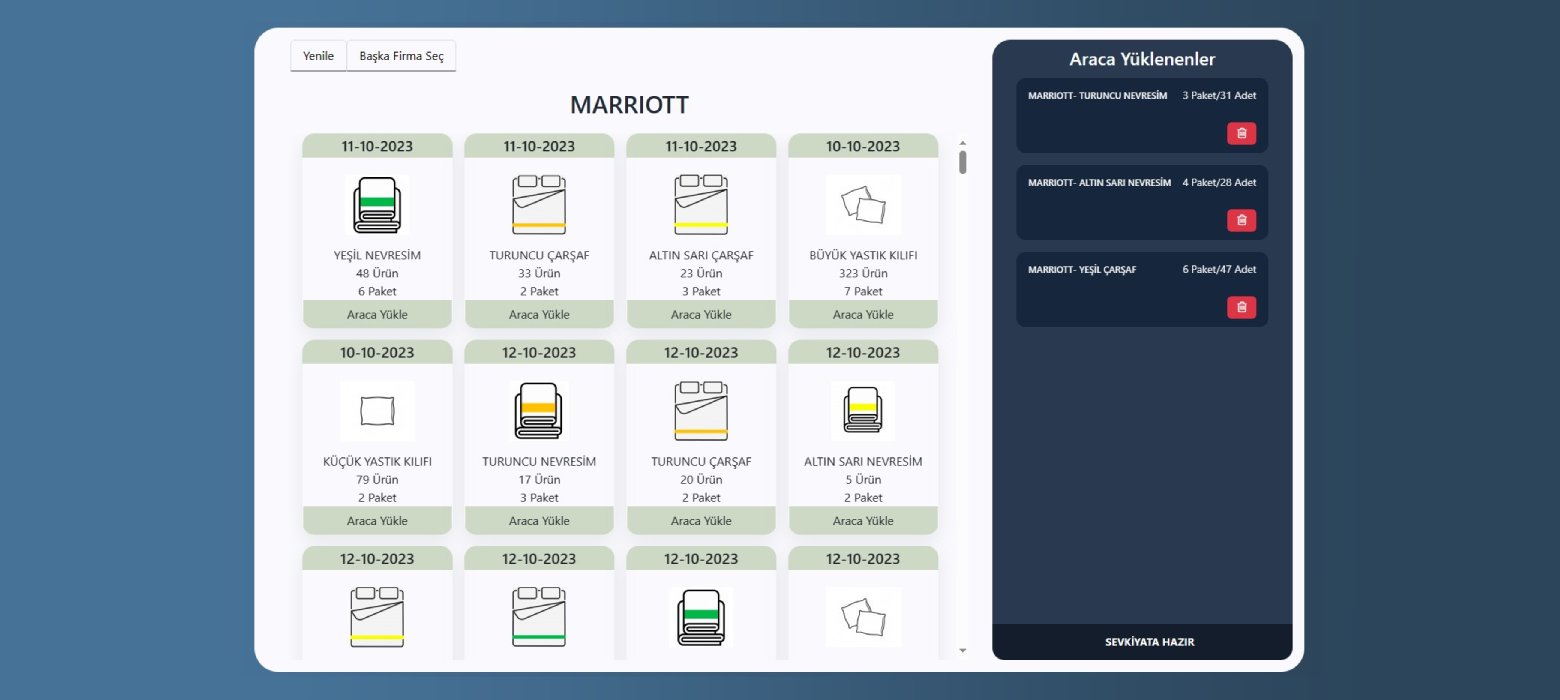
Task: Click the MARRIOTT company heading
Action: tap(629, 105)
